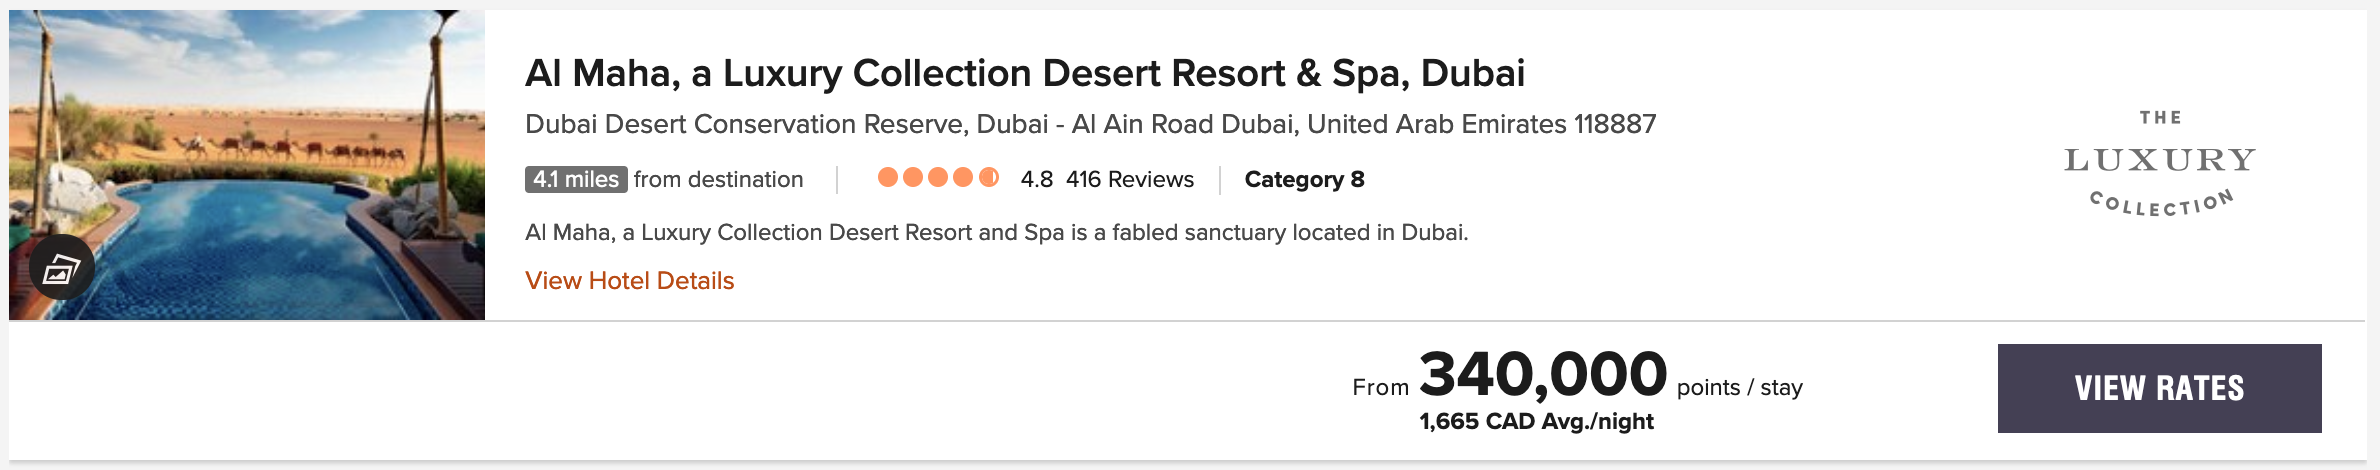Click the camel caravan in the photo
Image resolution: width=2380 pixels, height=470 pixels.
pos(300,152)
